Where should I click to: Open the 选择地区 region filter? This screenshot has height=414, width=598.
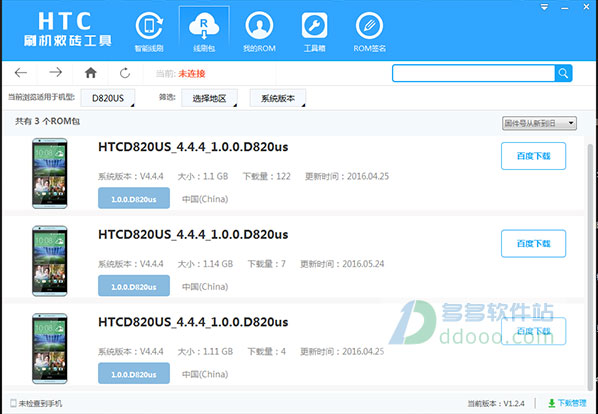point(209,98)
